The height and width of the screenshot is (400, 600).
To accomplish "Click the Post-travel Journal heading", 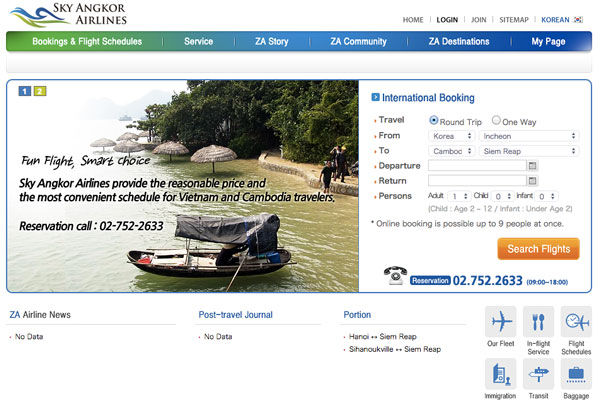I will (235, 315).
